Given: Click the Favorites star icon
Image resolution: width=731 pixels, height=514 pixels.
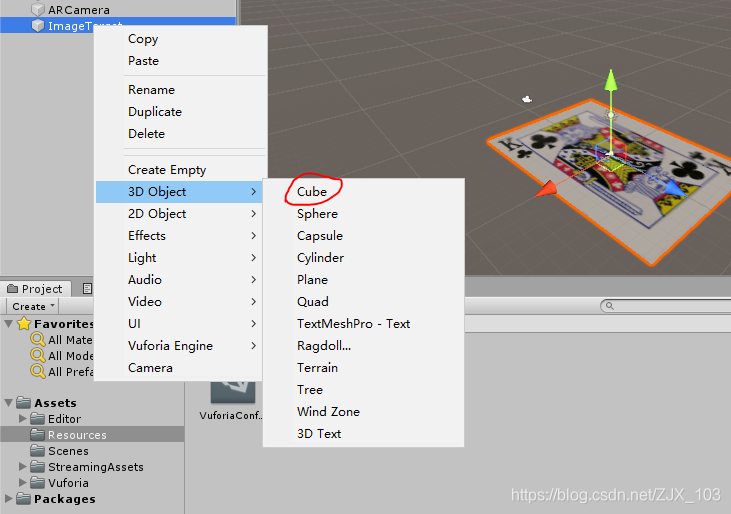Looking at the screenshot, I should click(24, 323).
